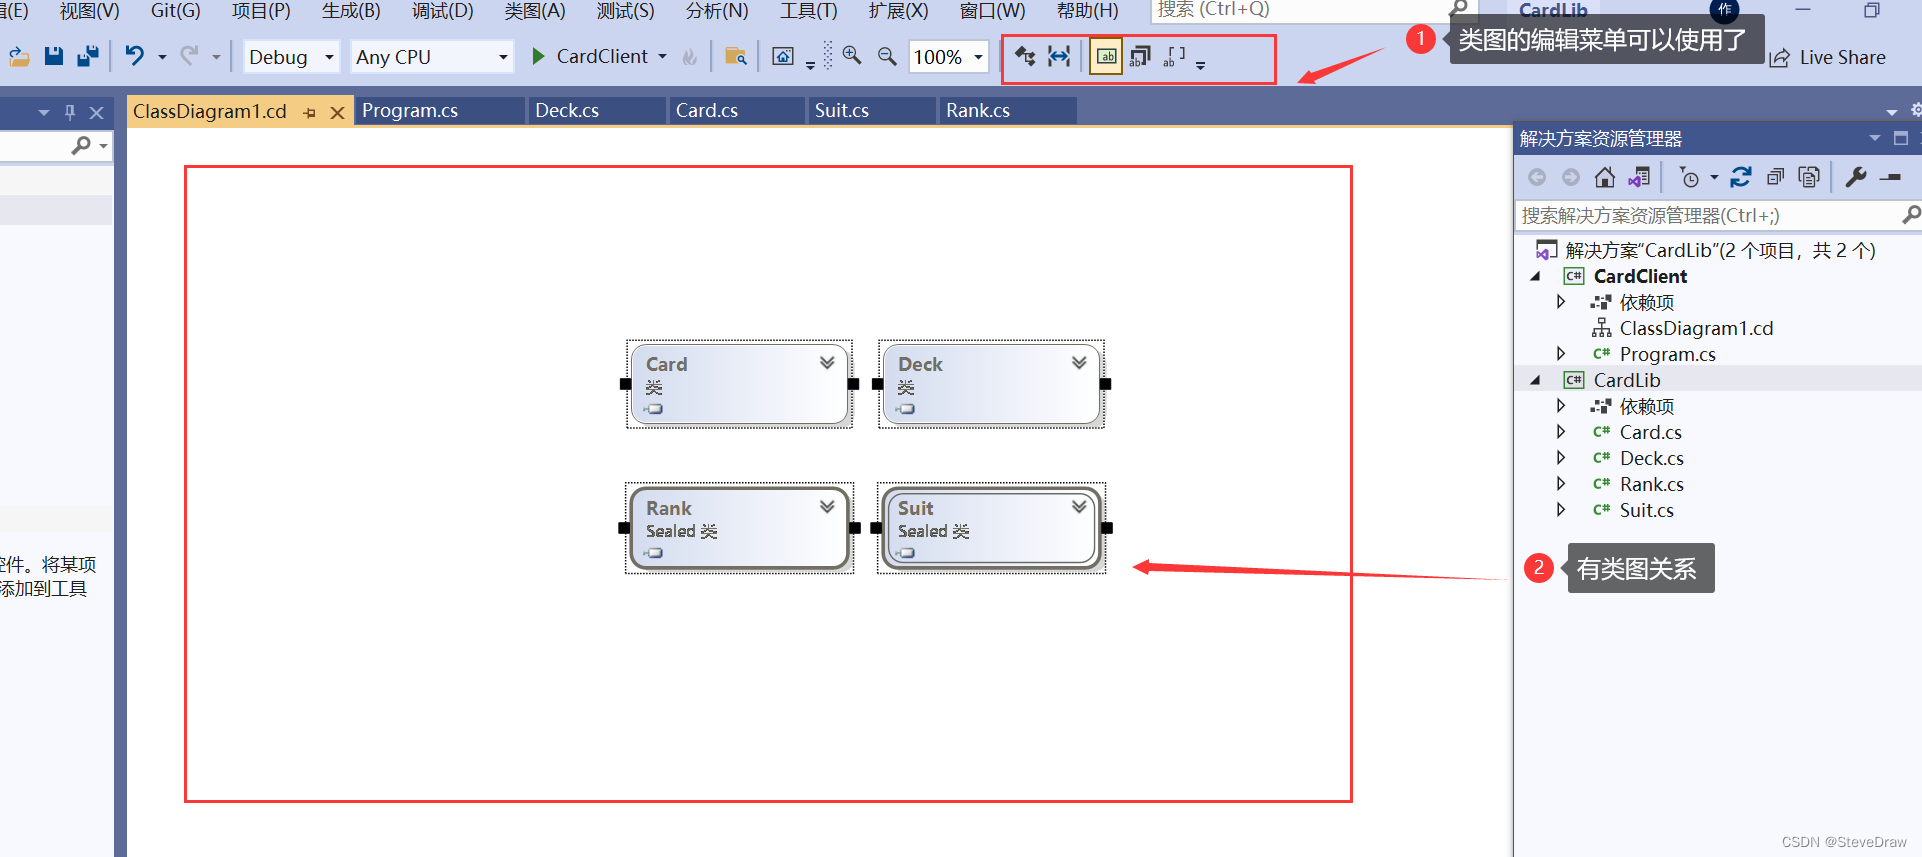Collapse the CardClient project node
The width and height of the screenshot is (1922, 857).
pyautogui.click(x=1536, y=276)
